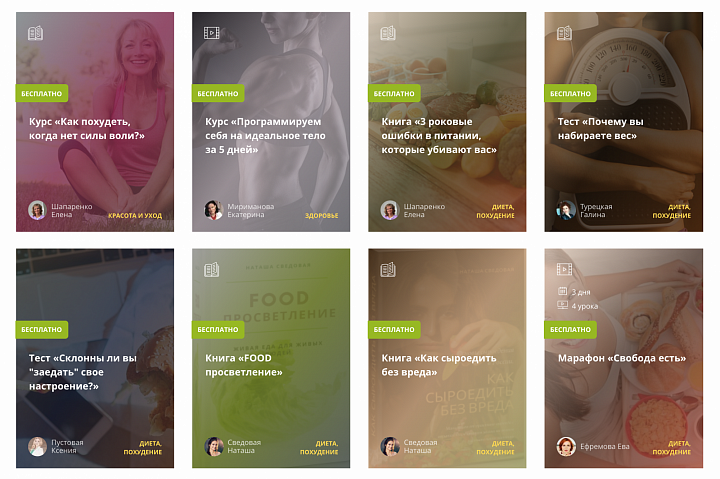Click book icon on «Как похудеть» course card
Screen dimensions: 720x479
point(35,33)
